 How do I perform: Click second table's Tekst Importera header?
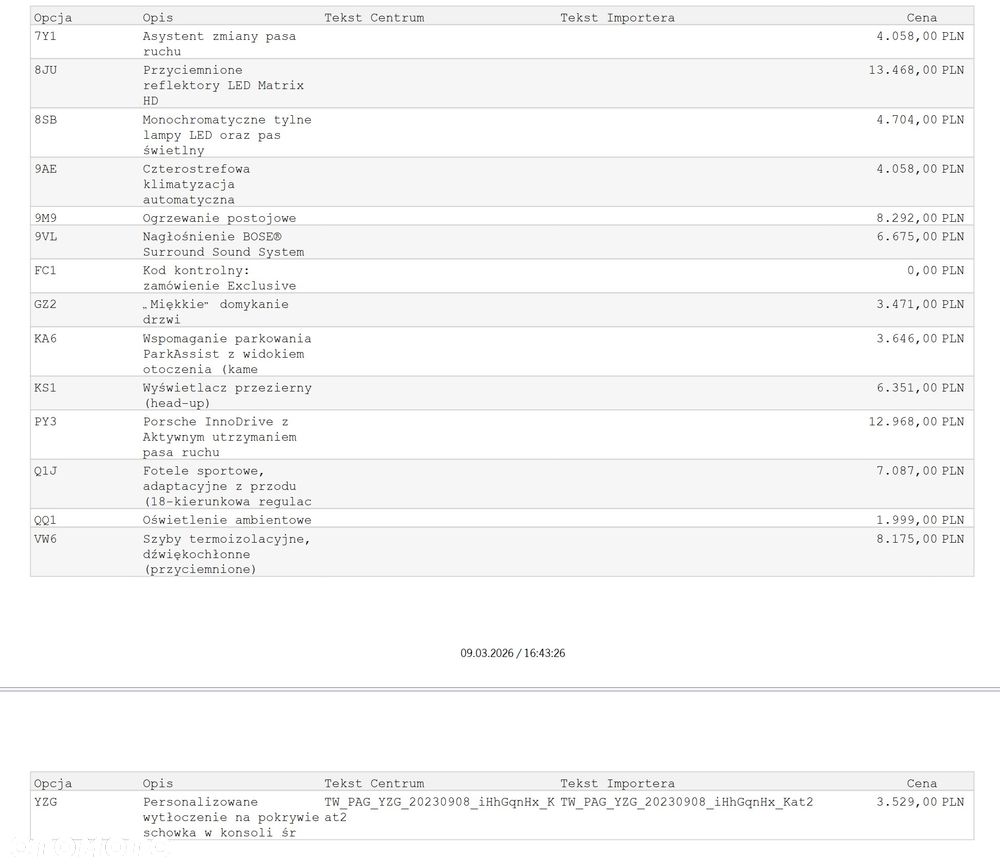617,783
